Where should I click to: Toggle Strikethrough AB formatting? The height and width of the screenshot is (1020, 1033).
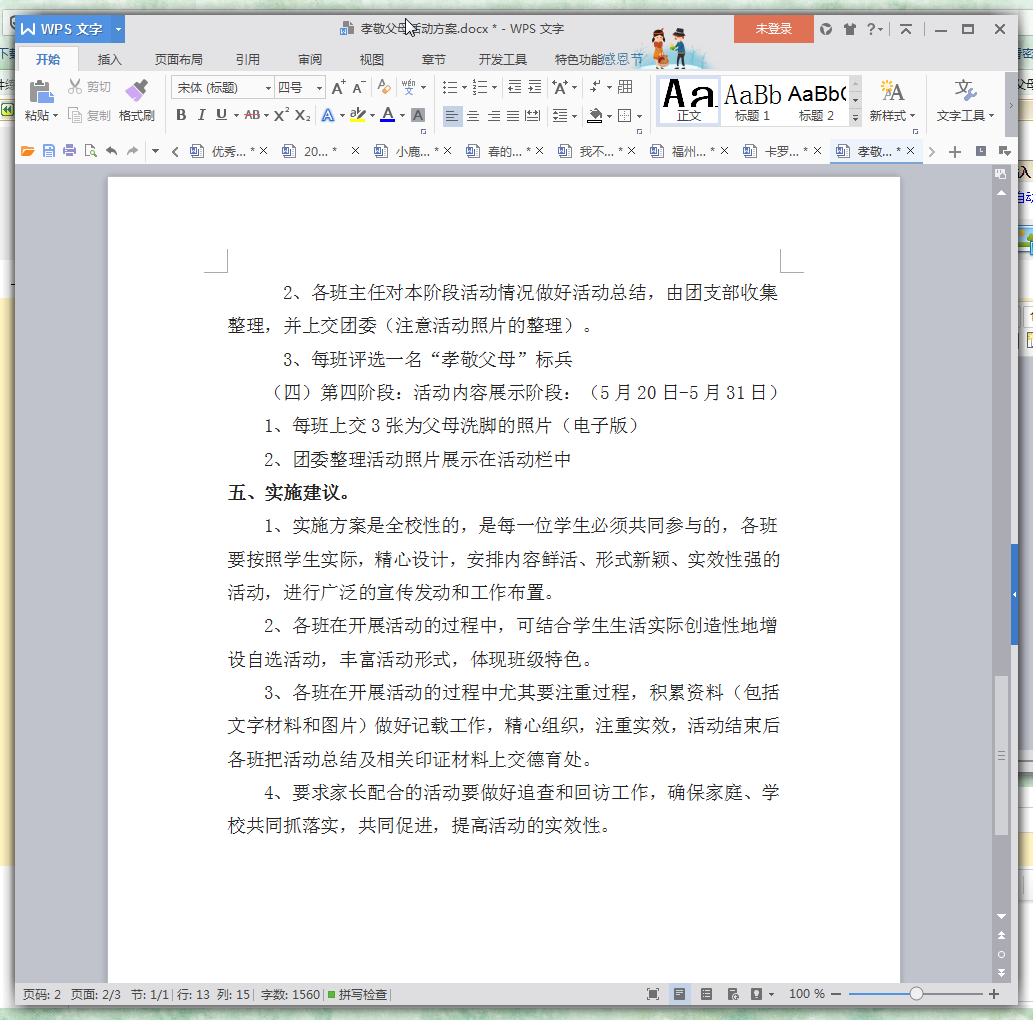(x=252, y=115)
